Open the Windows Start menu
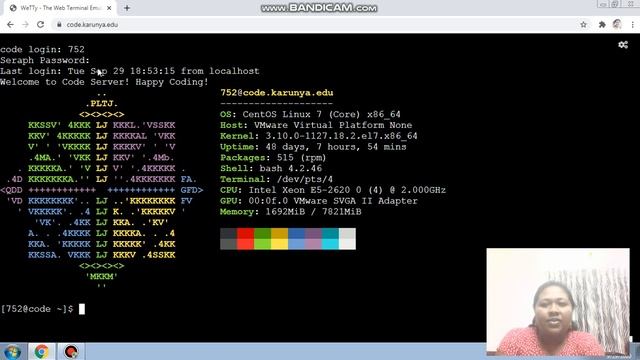The height and width of the screenshot is (360, 640). click(12, 351)
